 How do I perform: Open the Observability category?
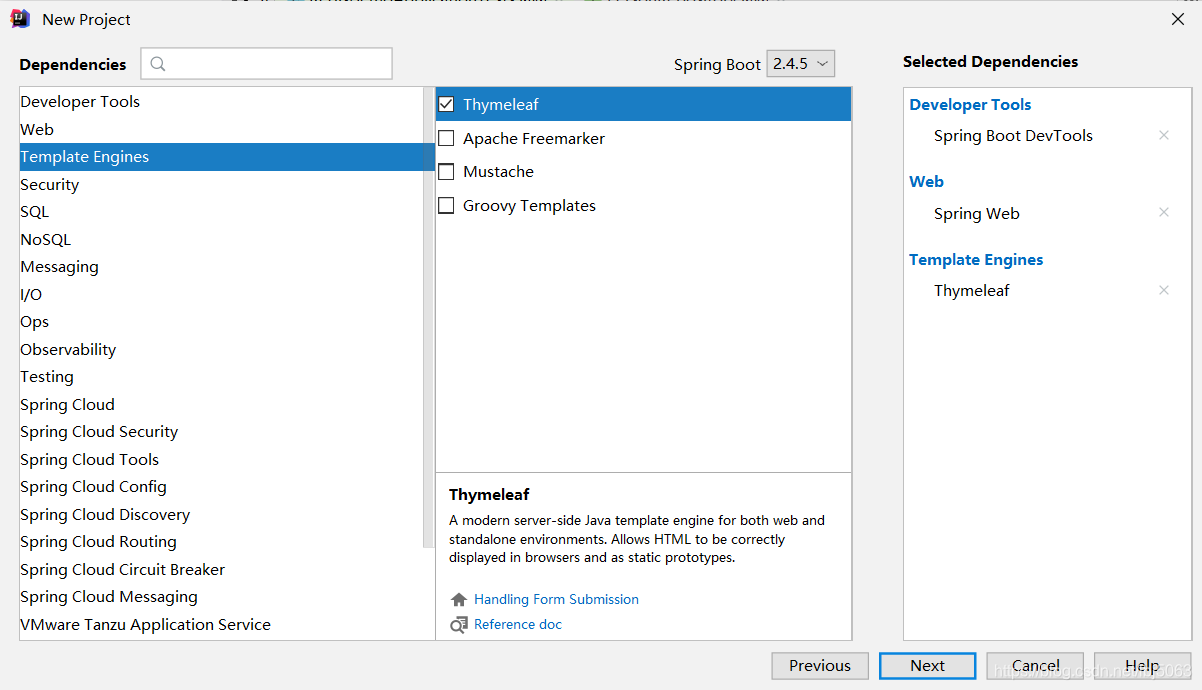pos(221,349)
